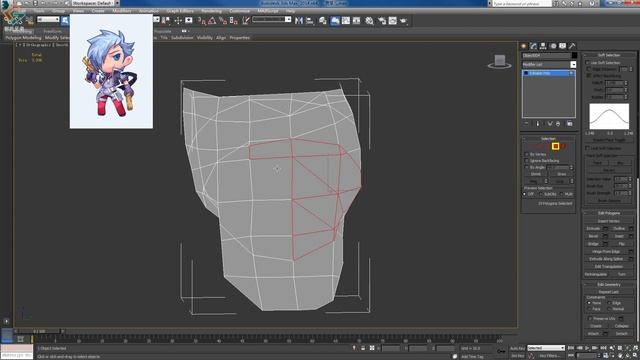The width and height of the screenshot is (640, 360).
Task: Click the Pin Stack icon
Action: (x=527, y=124)
